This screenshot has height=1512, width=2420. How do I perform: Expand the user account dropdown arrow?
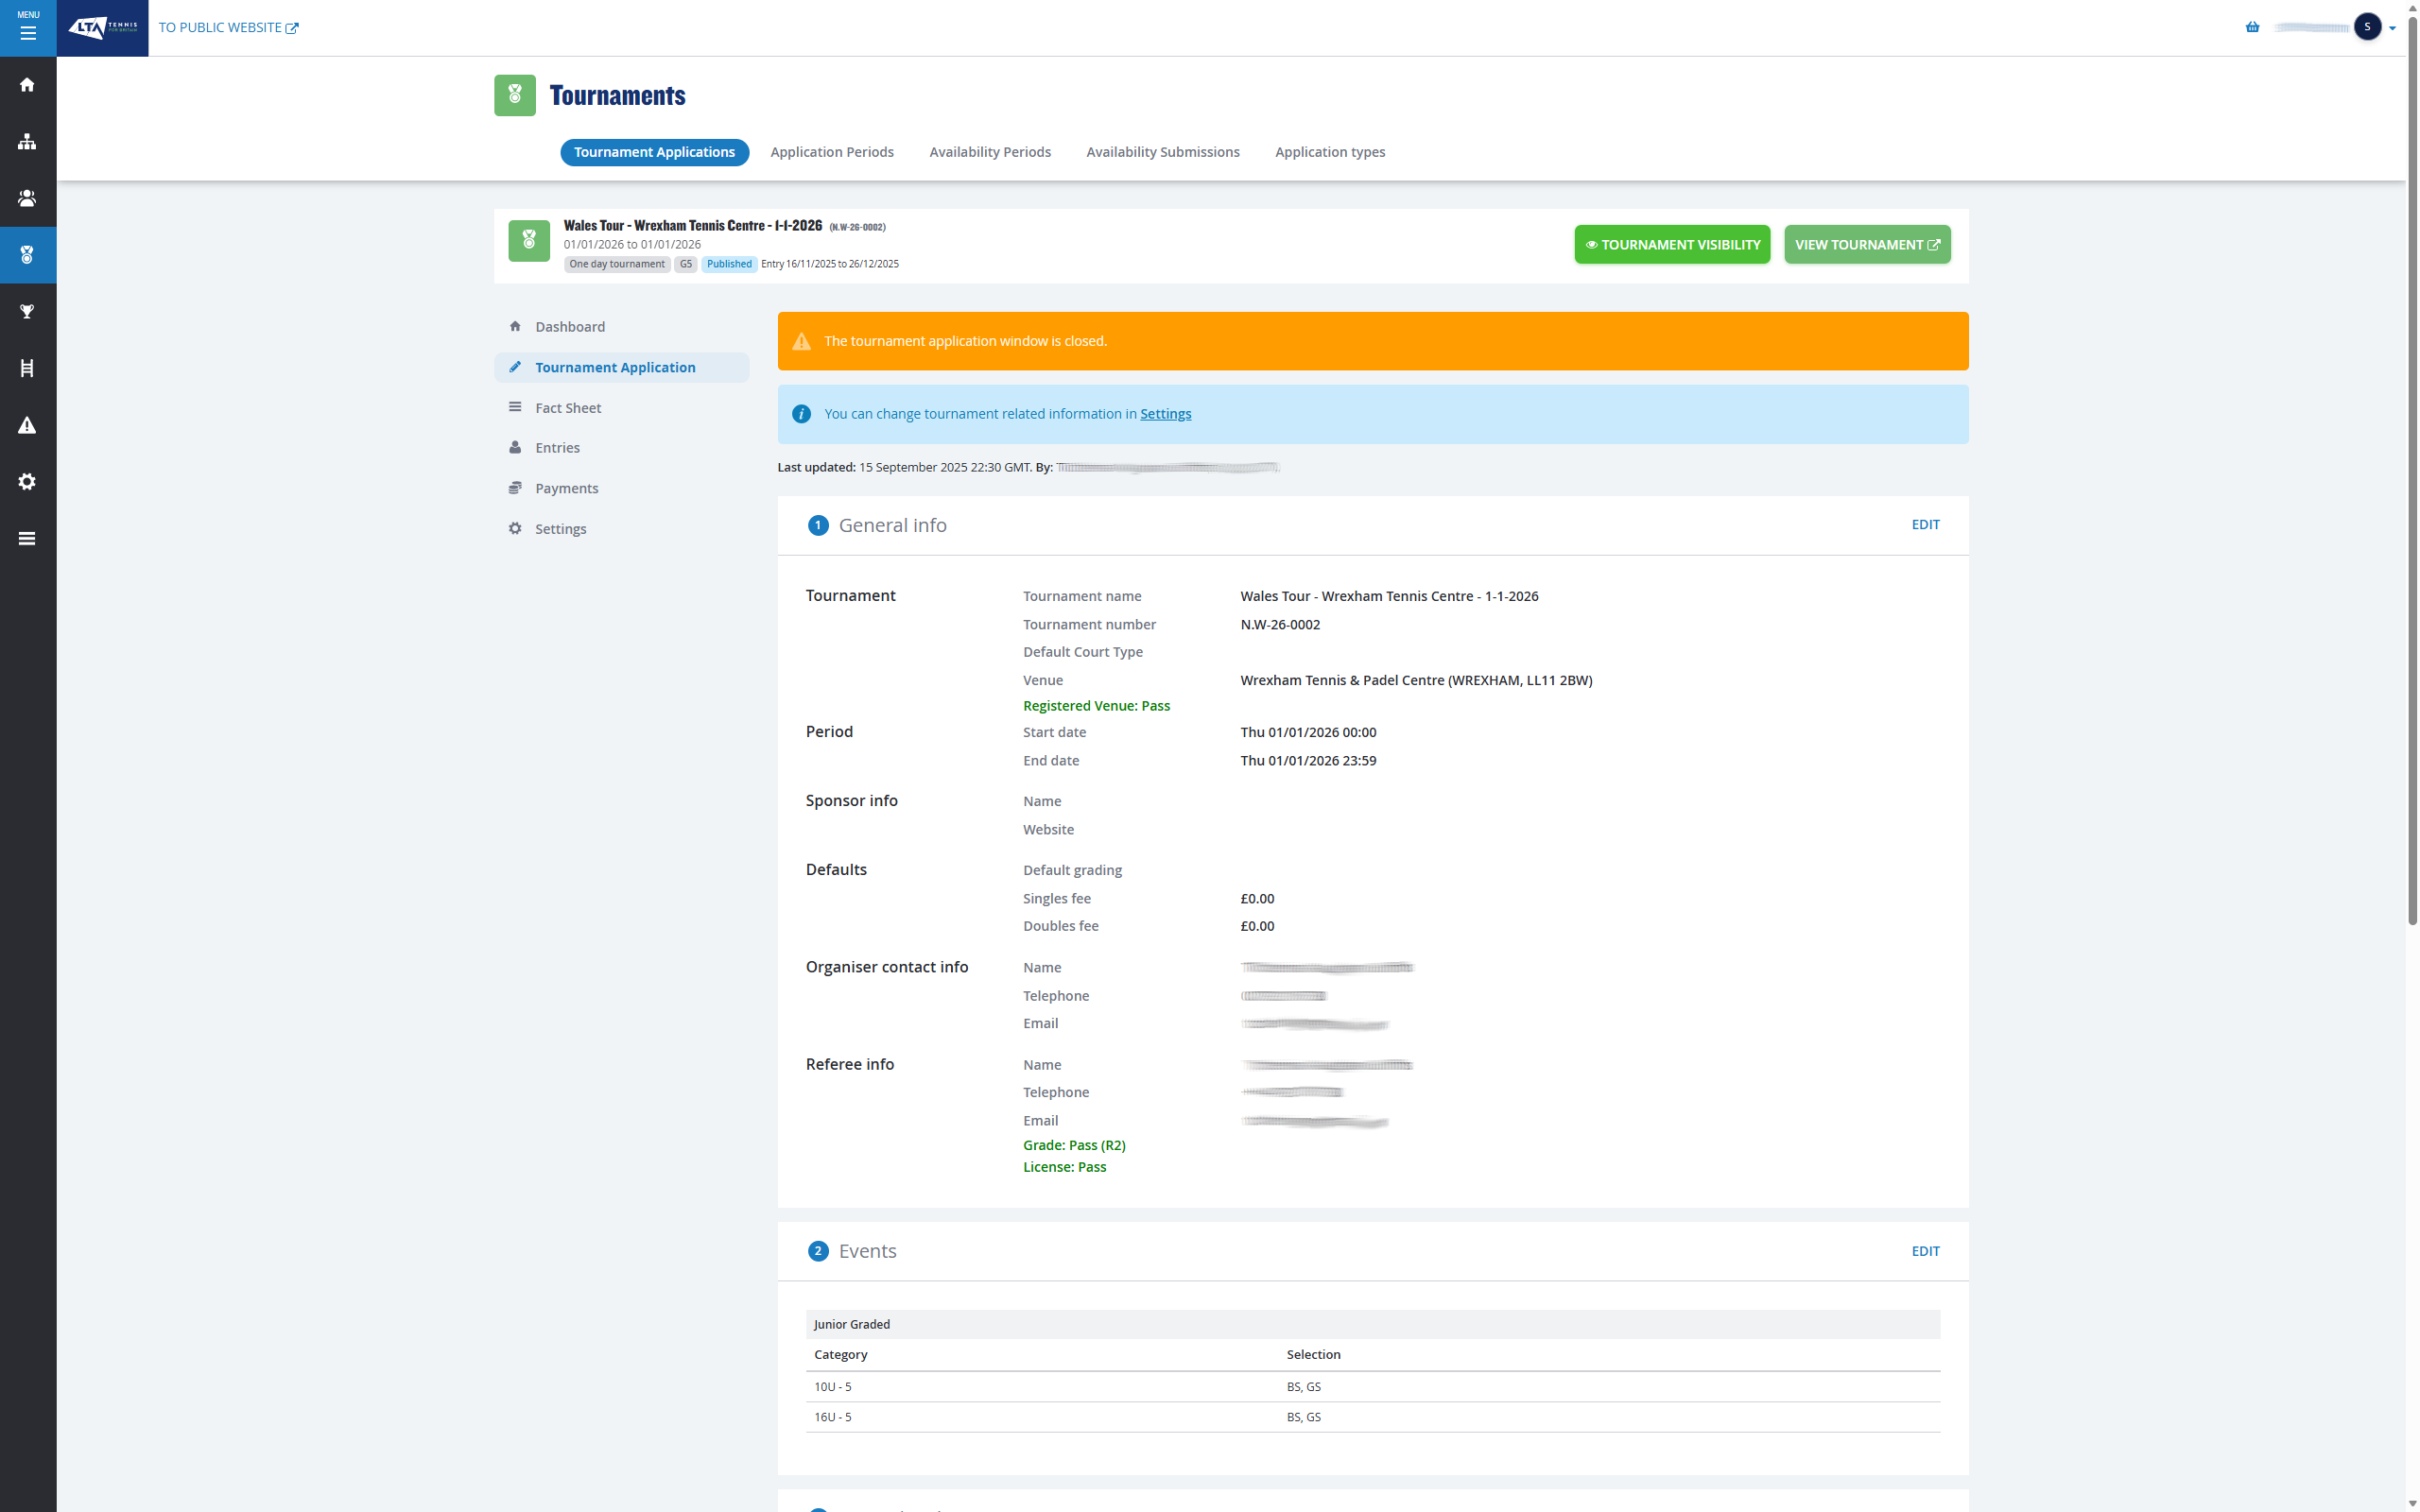(x=2392, y=28)
